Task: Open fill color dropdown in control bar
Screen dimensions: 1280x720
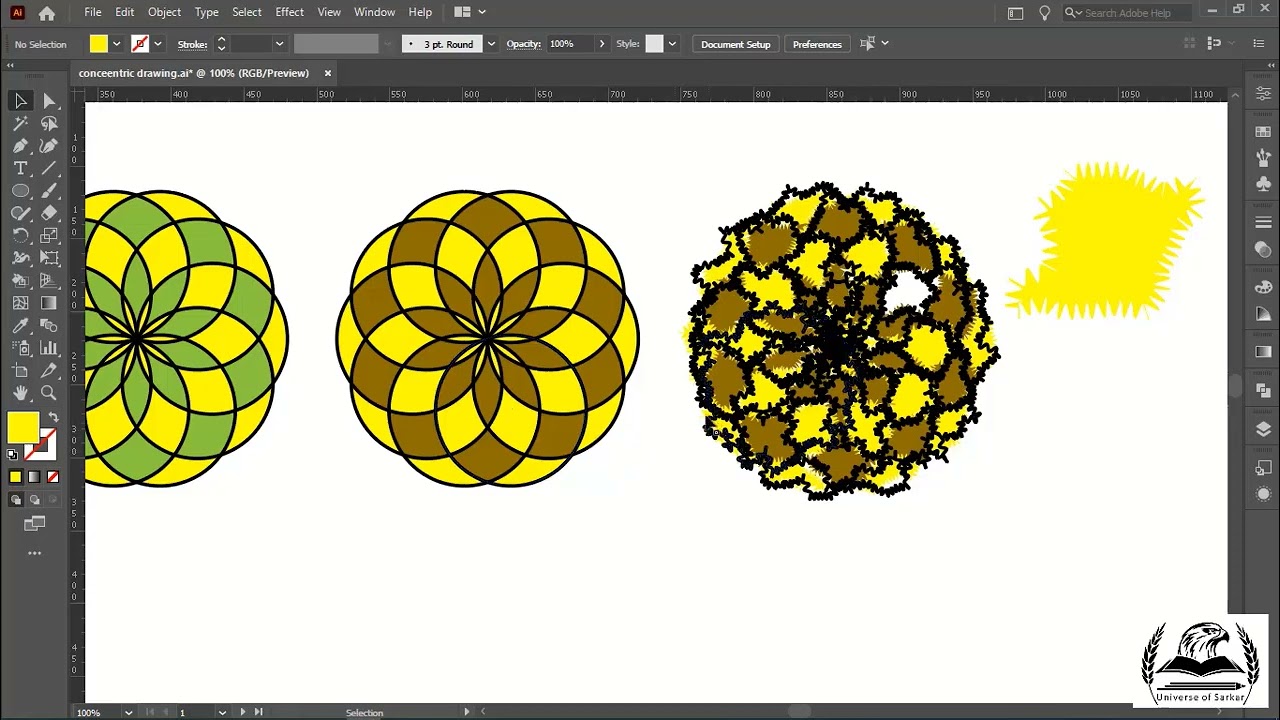Action: (117, 44)
